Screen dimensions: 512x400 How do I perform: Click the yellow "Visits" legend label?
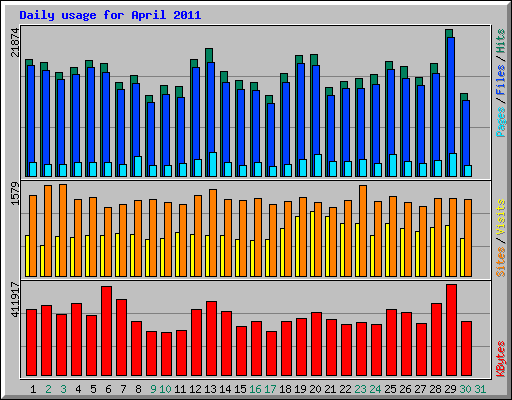click(500, 218)
